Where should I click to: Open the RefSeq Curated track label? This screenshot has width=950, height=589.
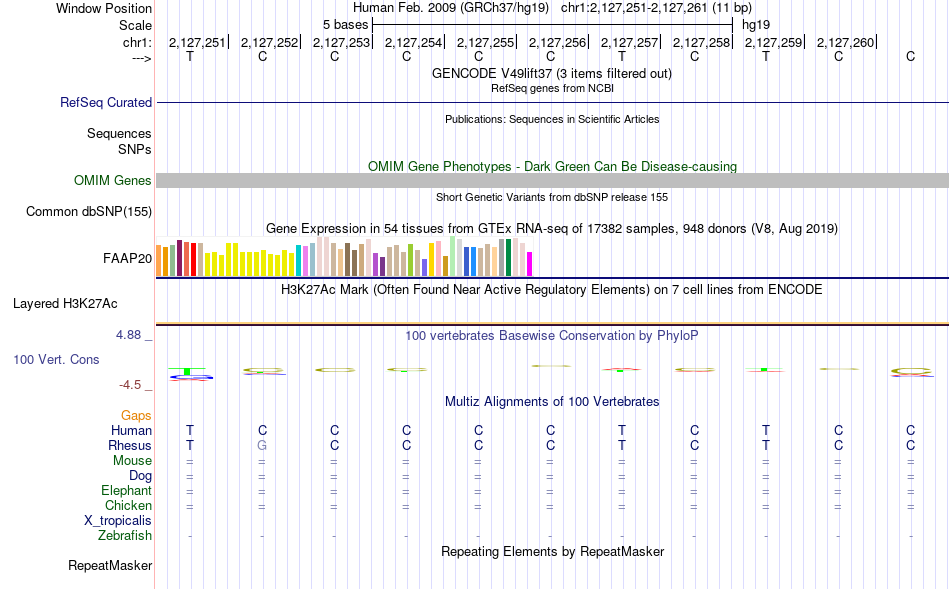pos(105,102)
